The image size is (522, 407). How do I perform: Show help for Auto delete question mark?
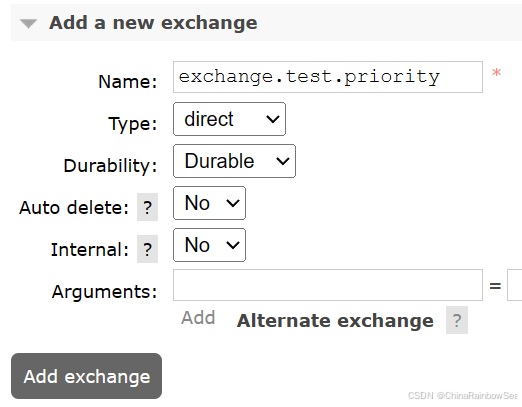click(x=147, y=207)
